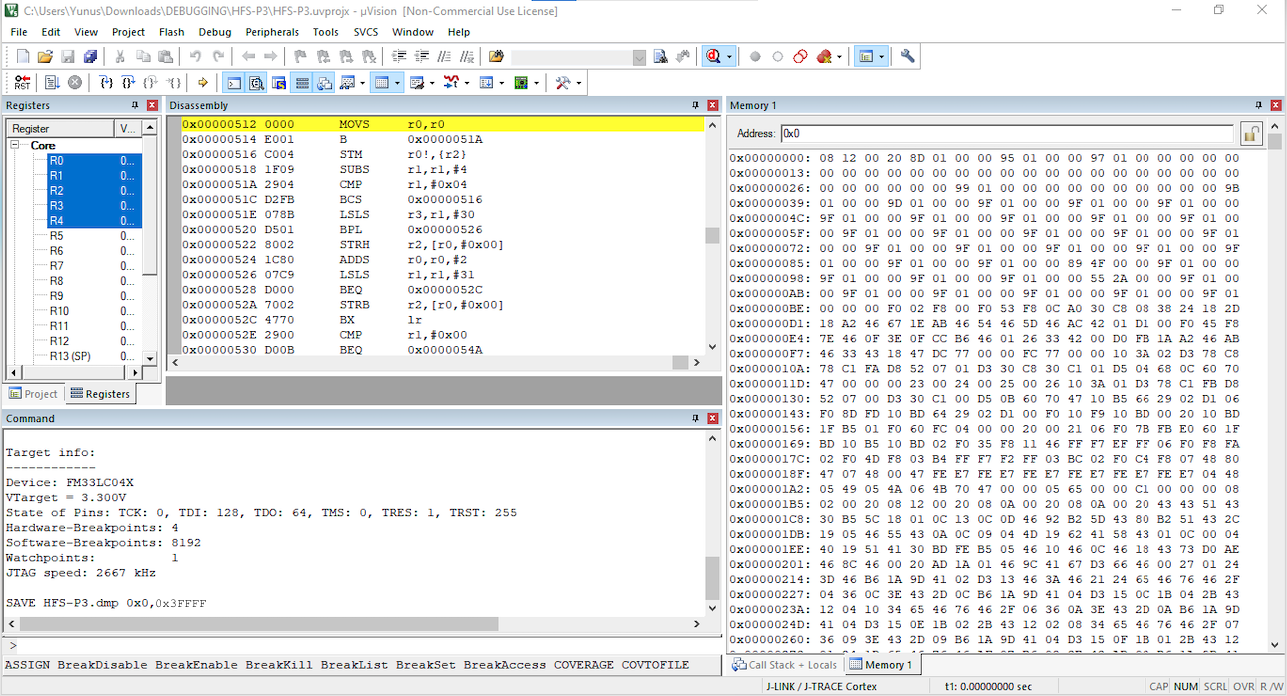Screen dimensions: 1287x696
Task: Click the Run icon next to RST
Action: (x=52, y=83)
